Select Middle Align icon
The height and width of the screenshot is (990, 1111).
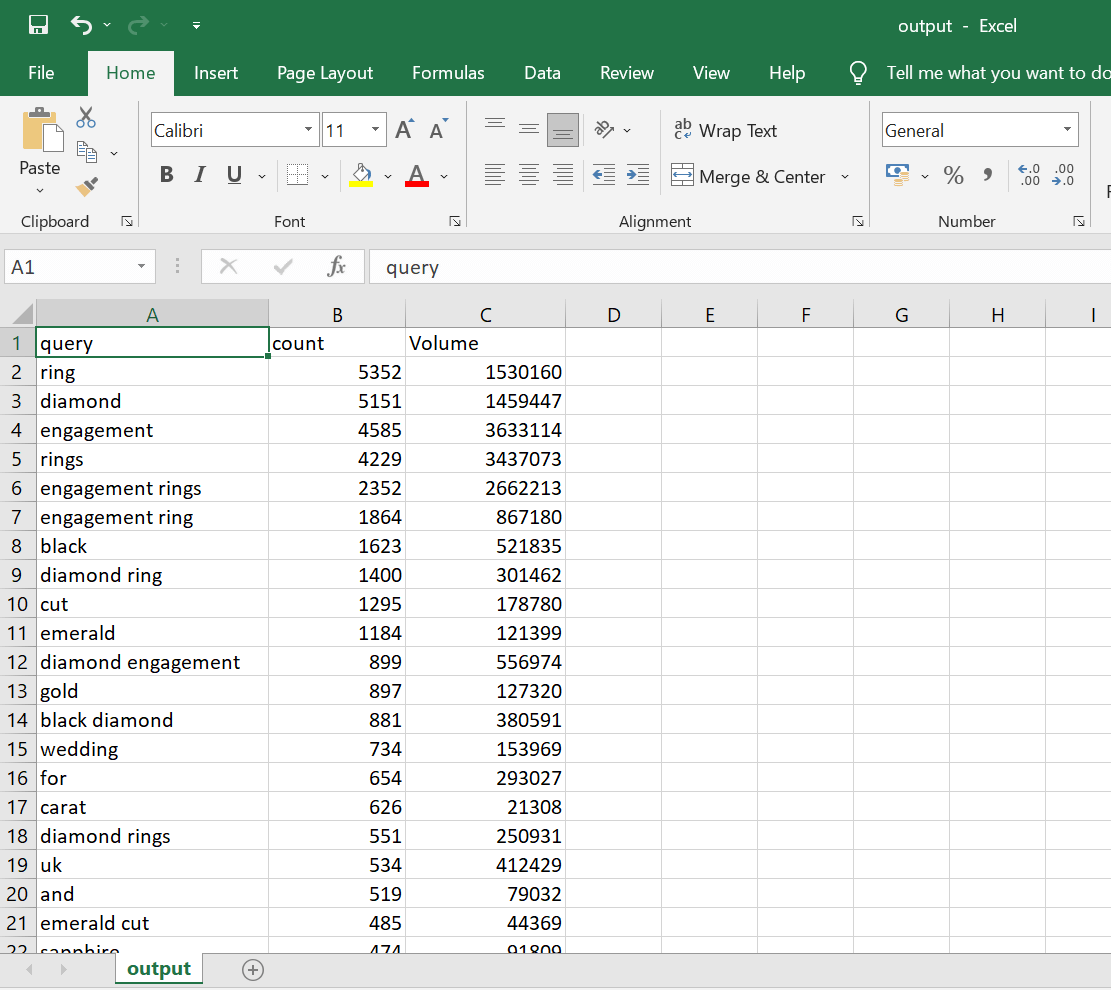[x=529, y=129]
